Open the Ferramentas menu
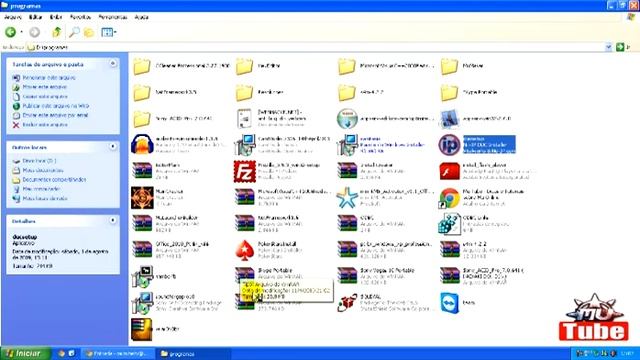The image size is (640, 360). (113, 17)
